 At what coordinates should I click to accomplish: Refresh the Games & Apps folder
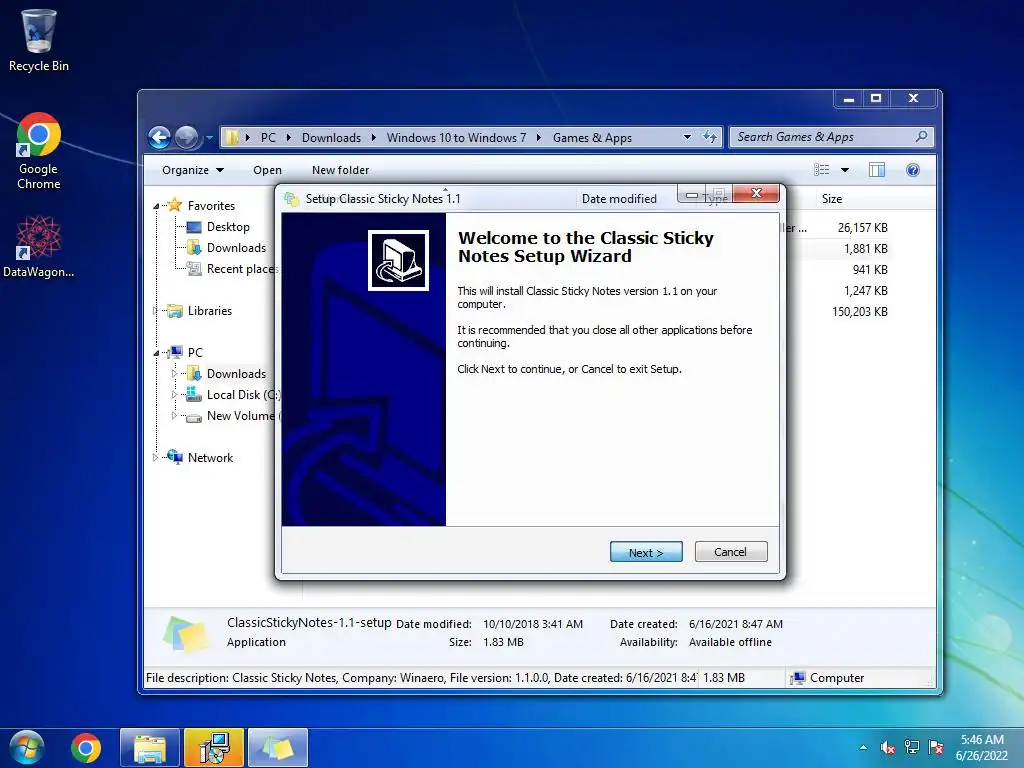point(710,137)
